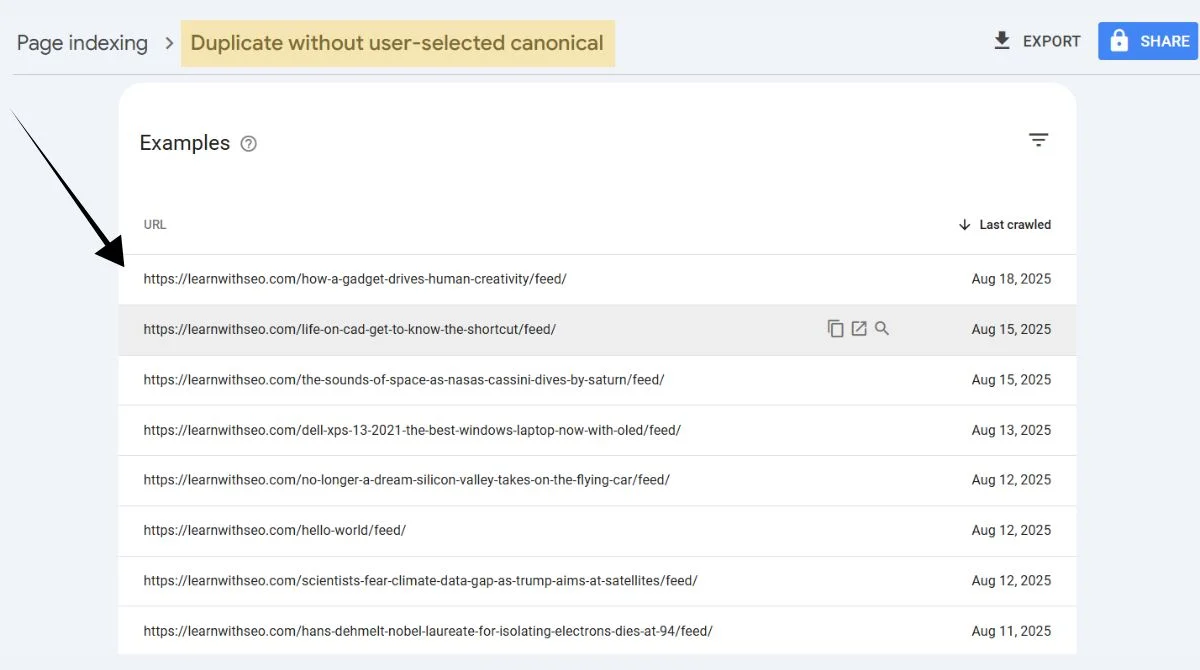Click the crawl date in the scientists-fear-climate row

coord(1011,581)
